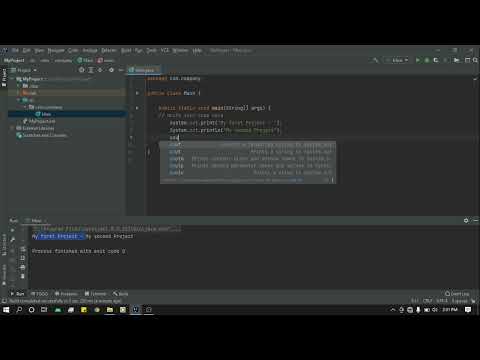Viewport: 480px width, 360px height.
Task: Open the VCS menu
Action: tap(165, 51)
